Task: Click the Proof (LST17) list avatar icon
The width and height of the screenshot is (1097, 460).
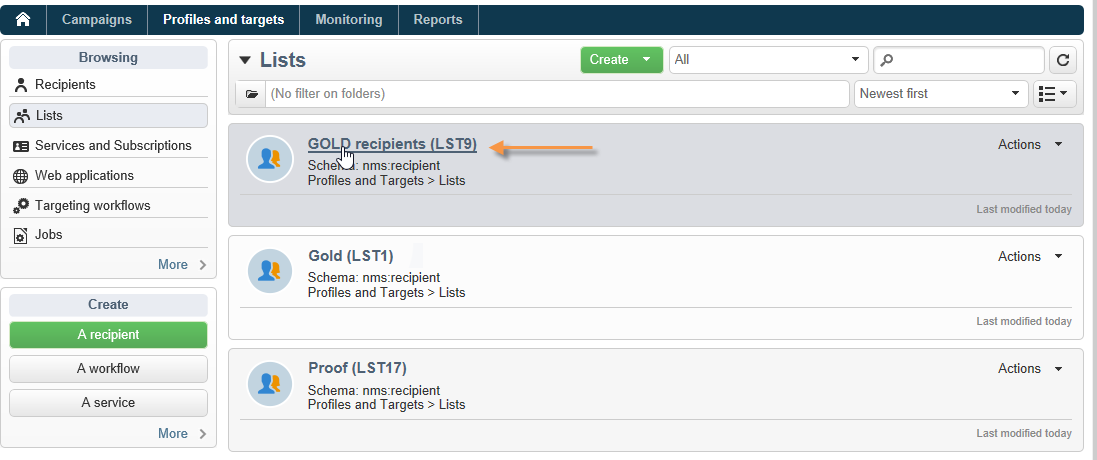Action: (x=269, y=382)
